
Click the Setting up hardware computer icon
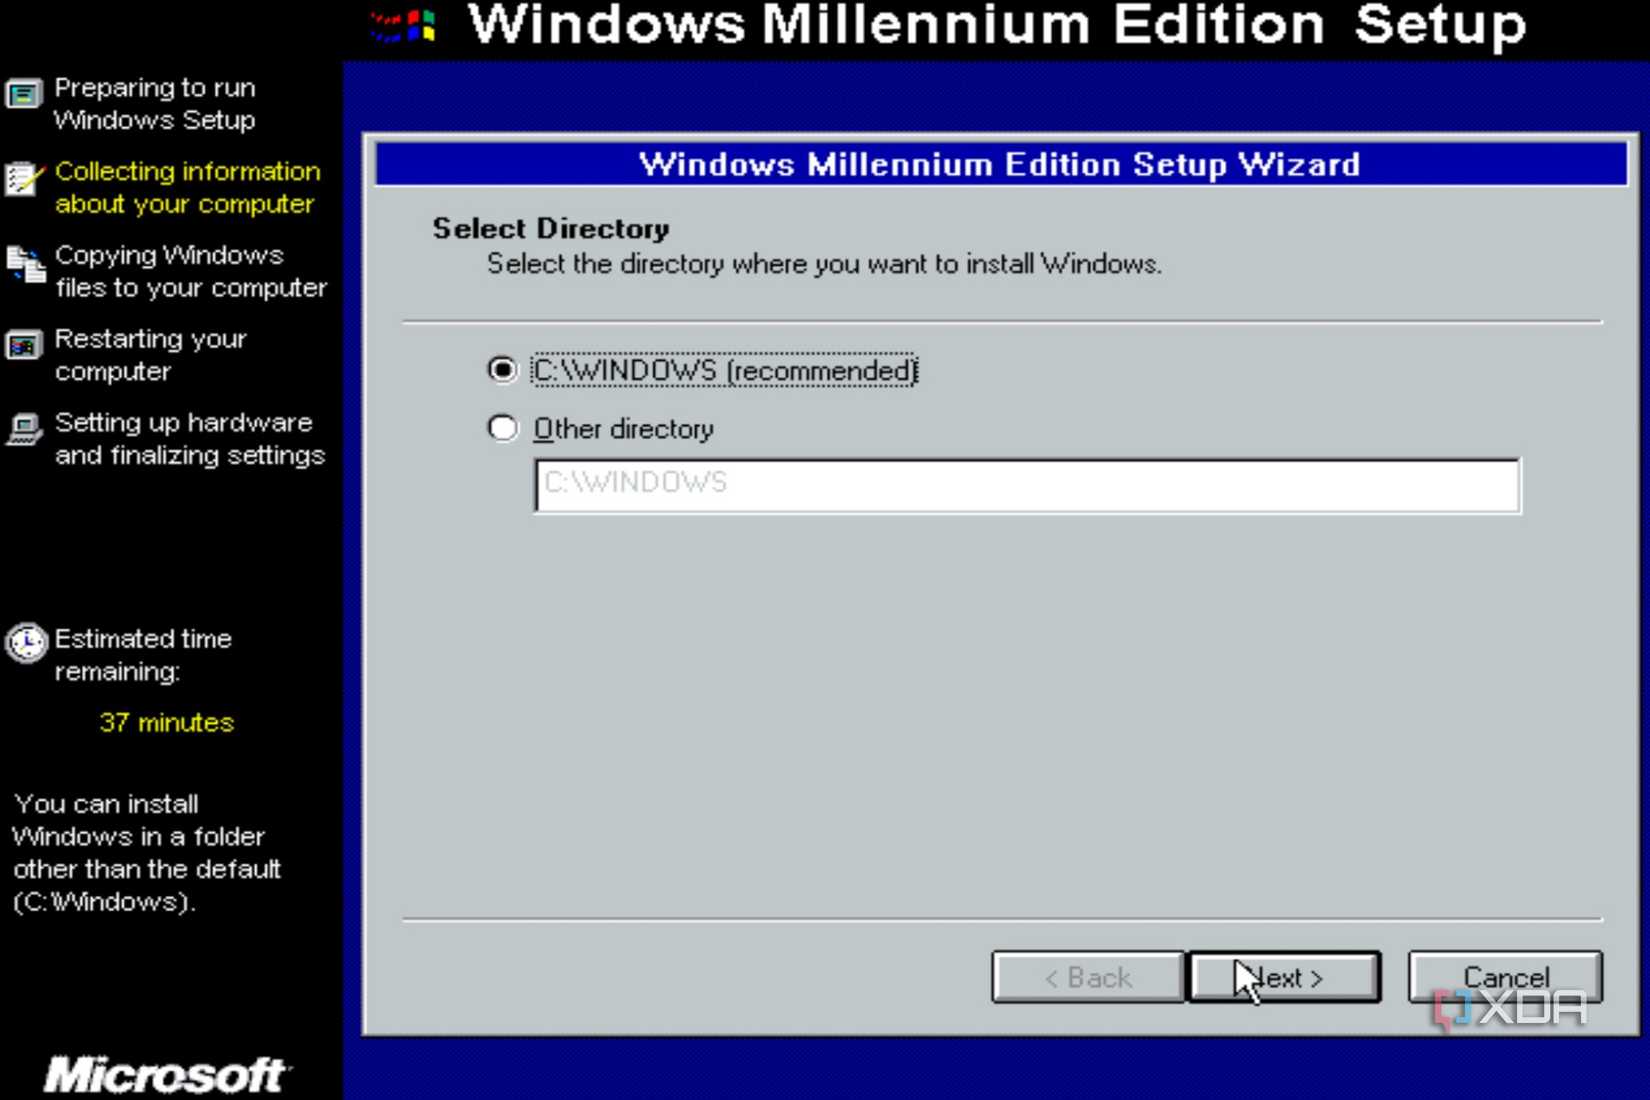[x=23, y=430]
